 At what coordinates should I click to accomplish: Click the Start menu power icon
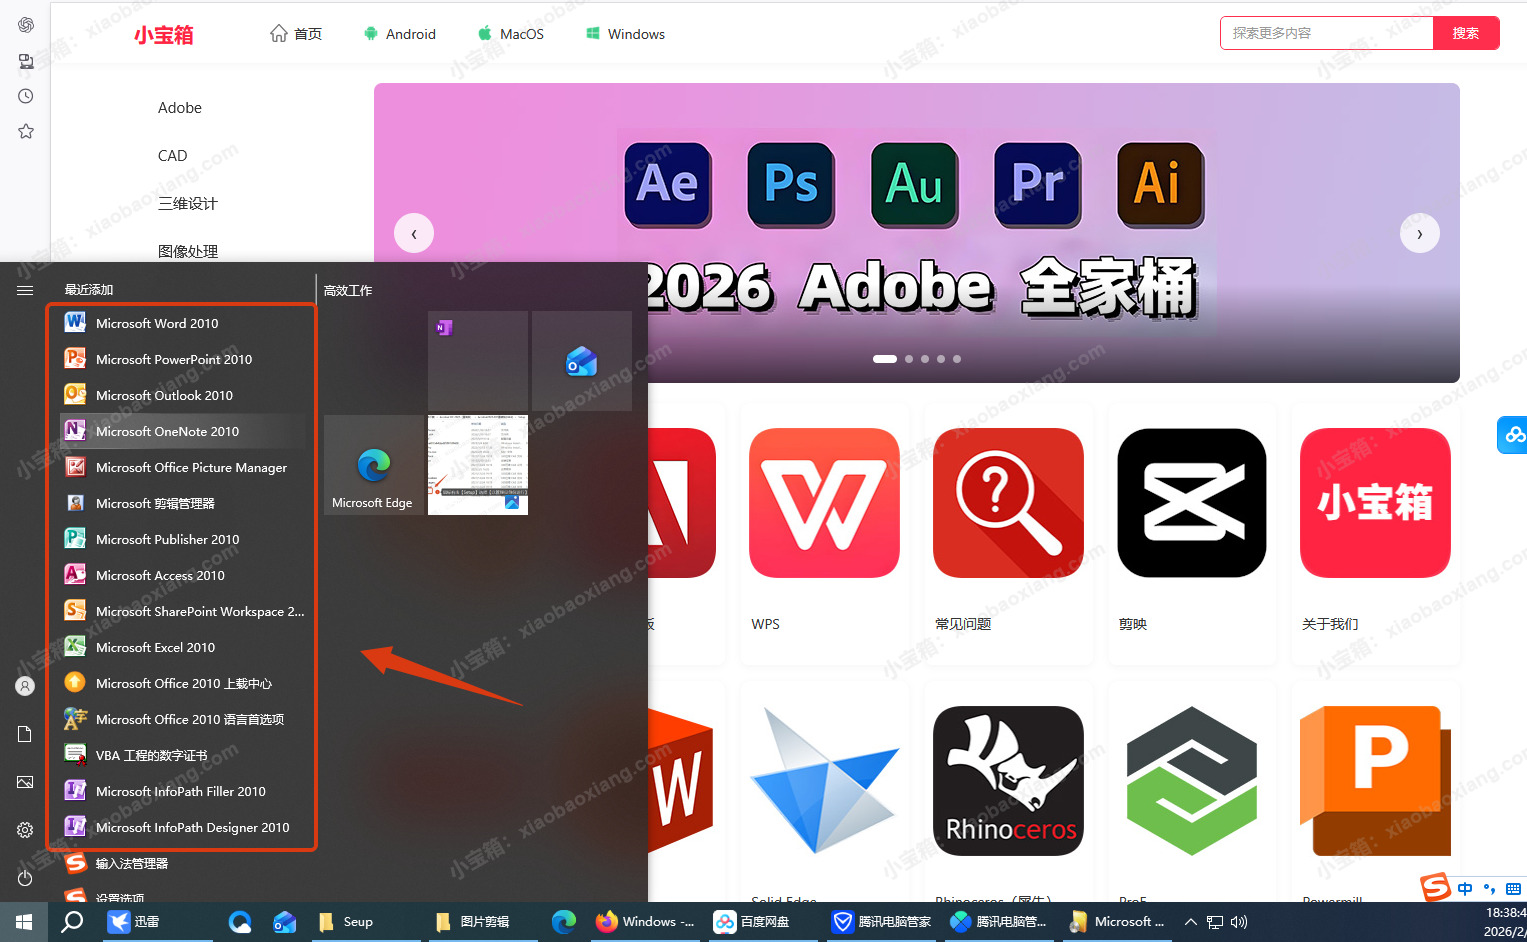[25, 878]
